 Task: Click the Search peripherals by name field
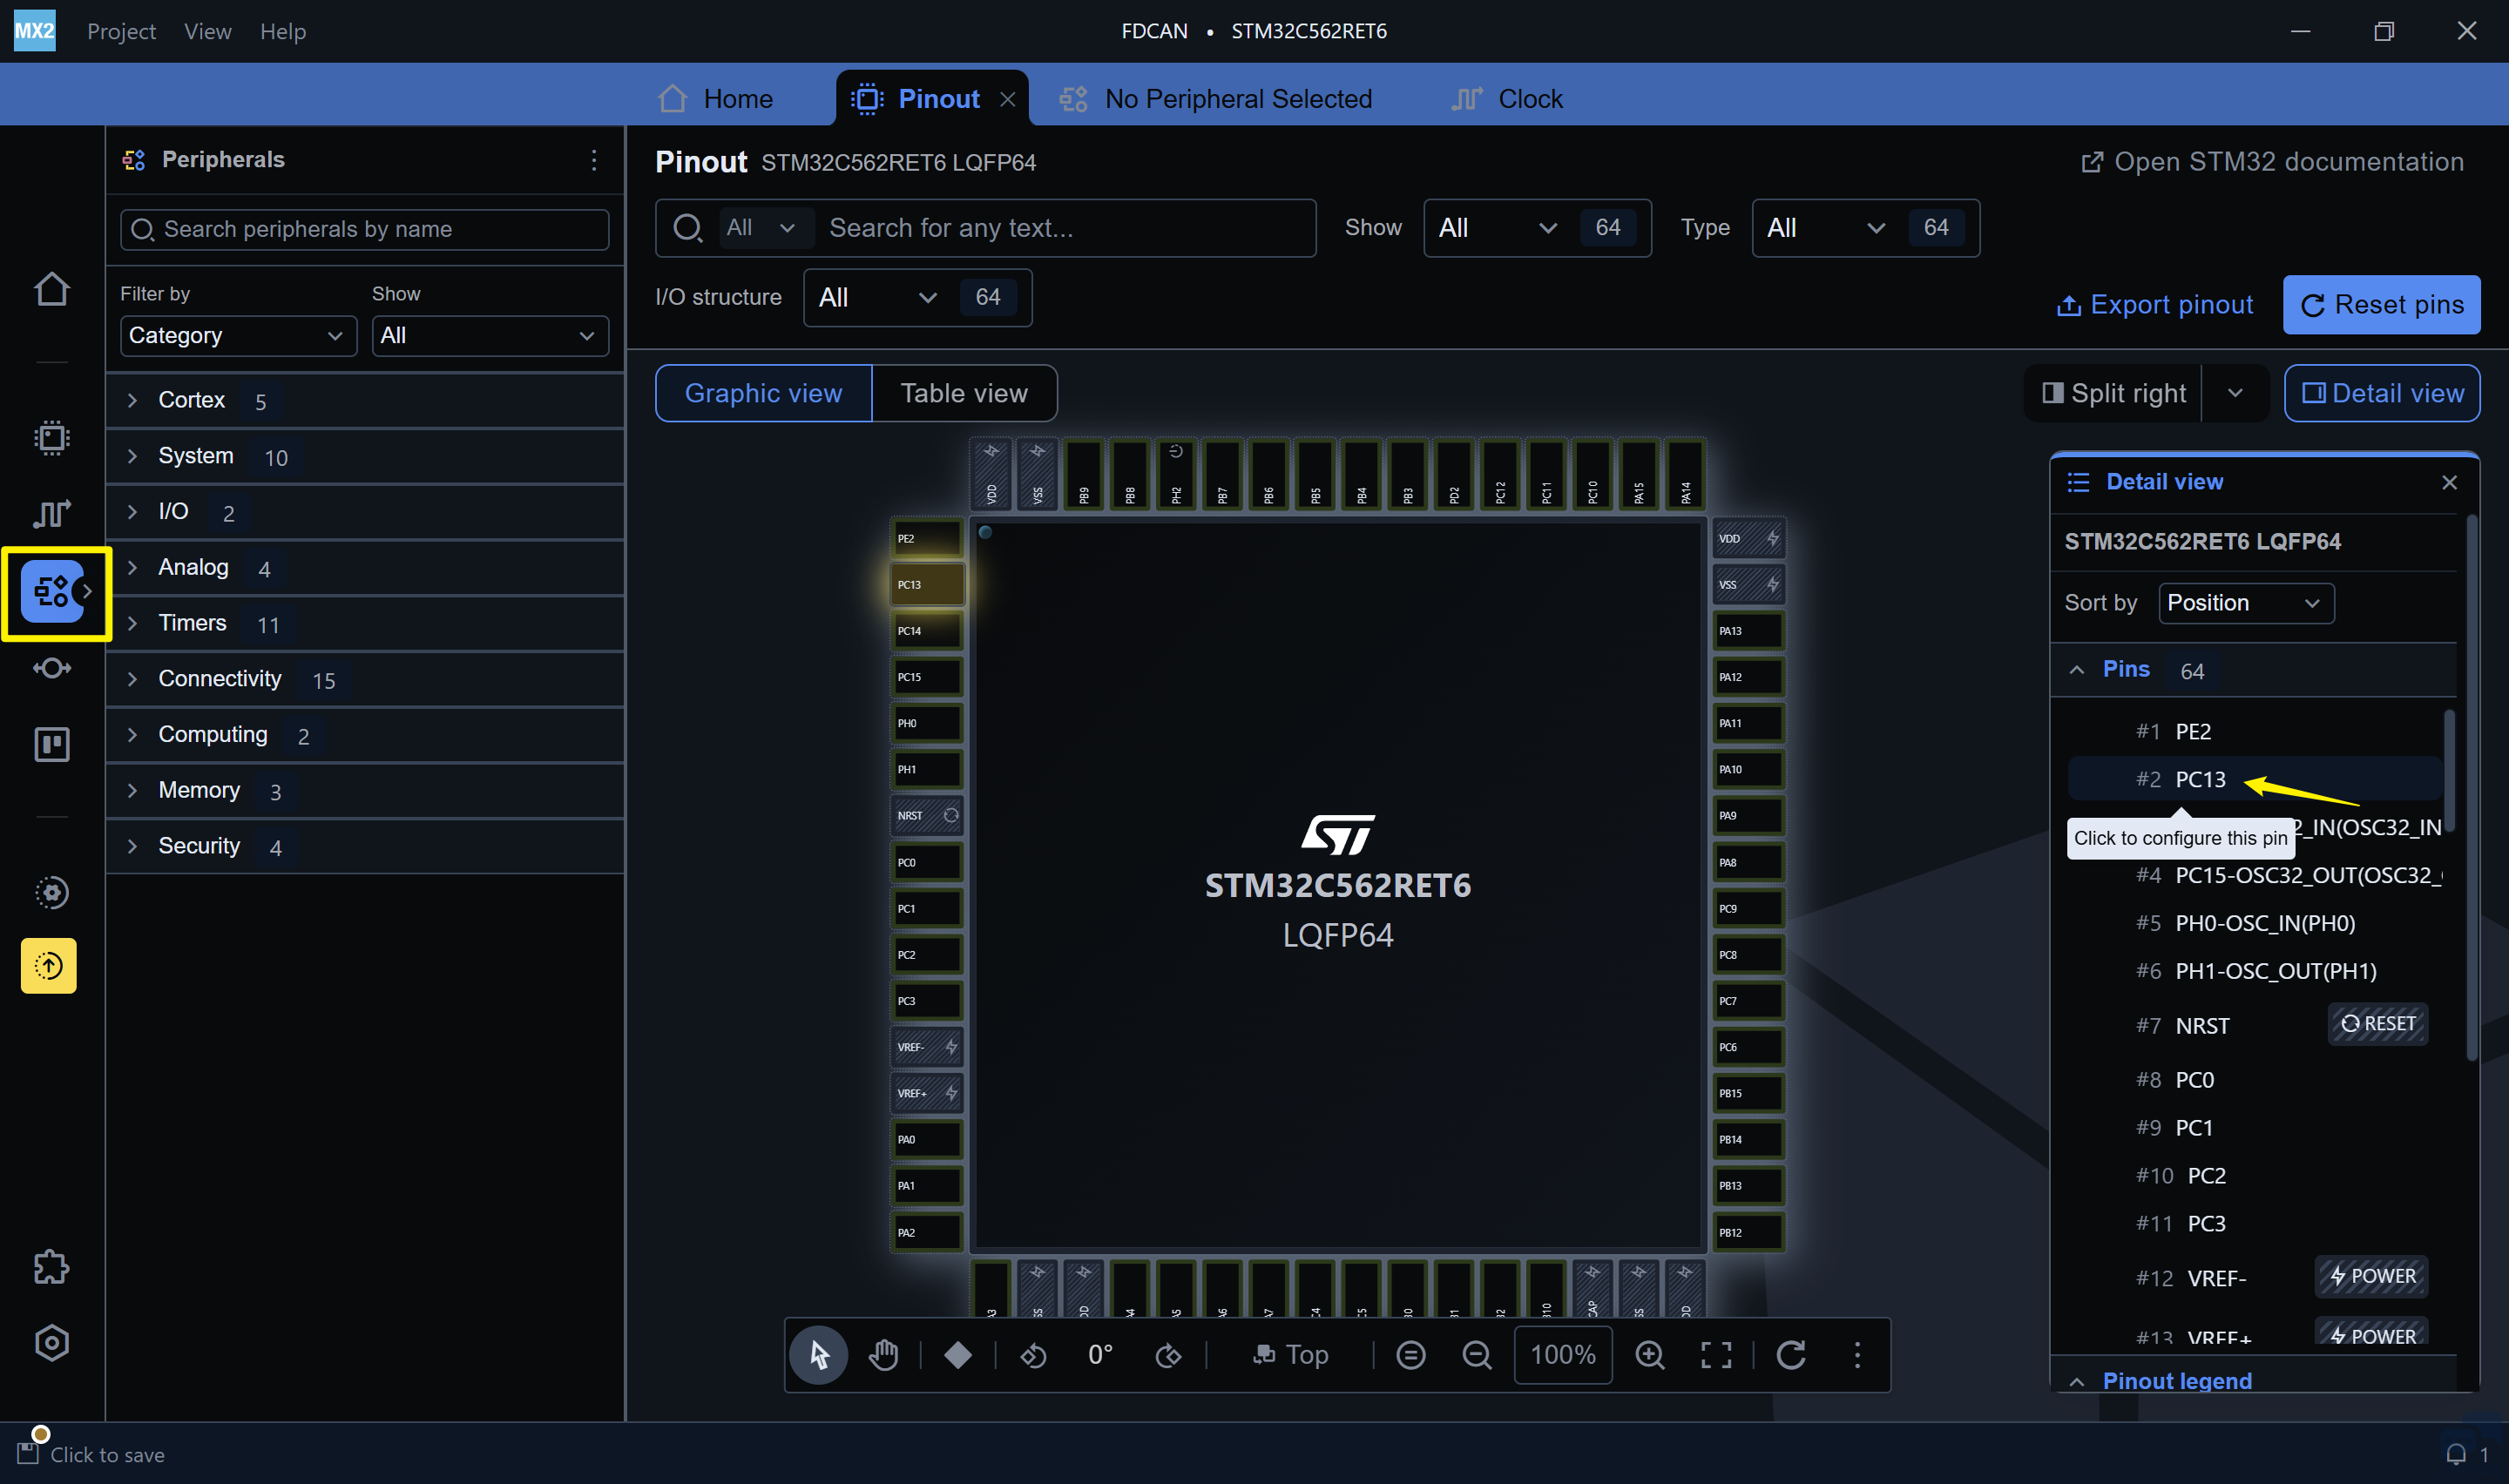click(365, 230)
